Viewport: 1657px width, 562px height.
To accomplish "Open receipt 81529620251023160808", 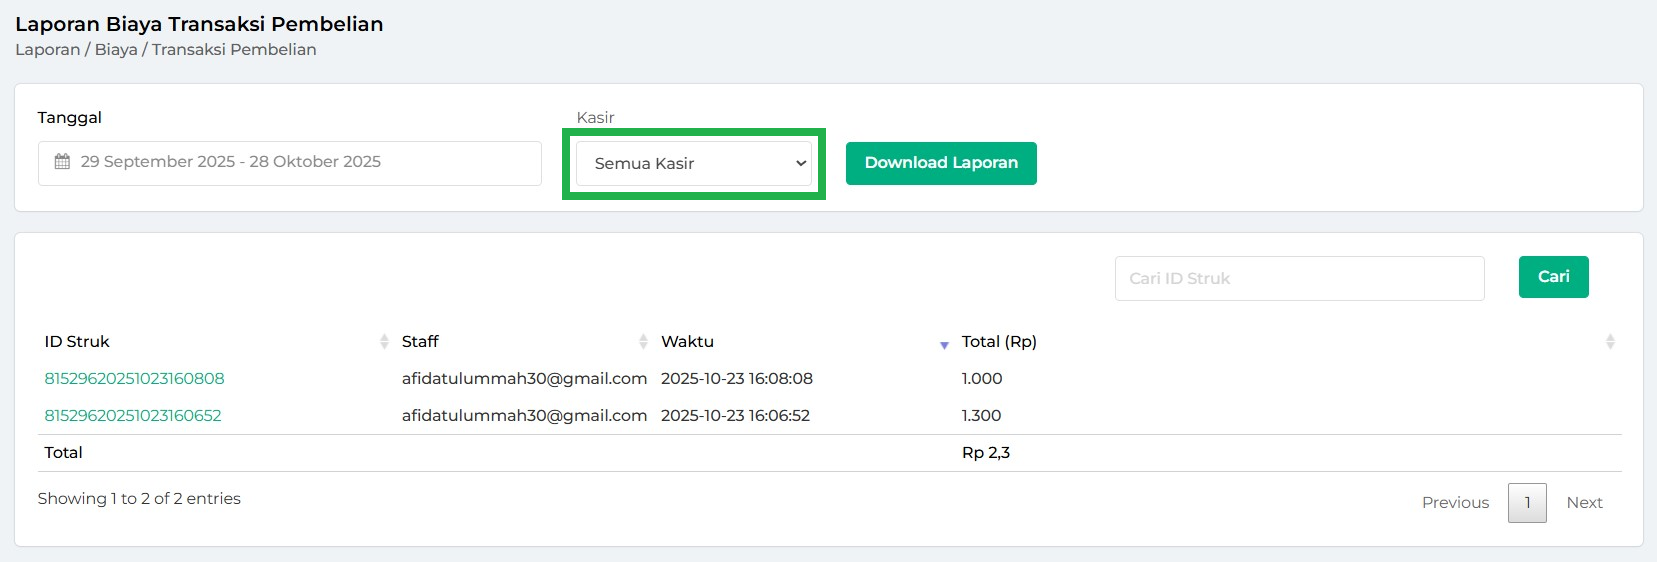I will 134,379.
